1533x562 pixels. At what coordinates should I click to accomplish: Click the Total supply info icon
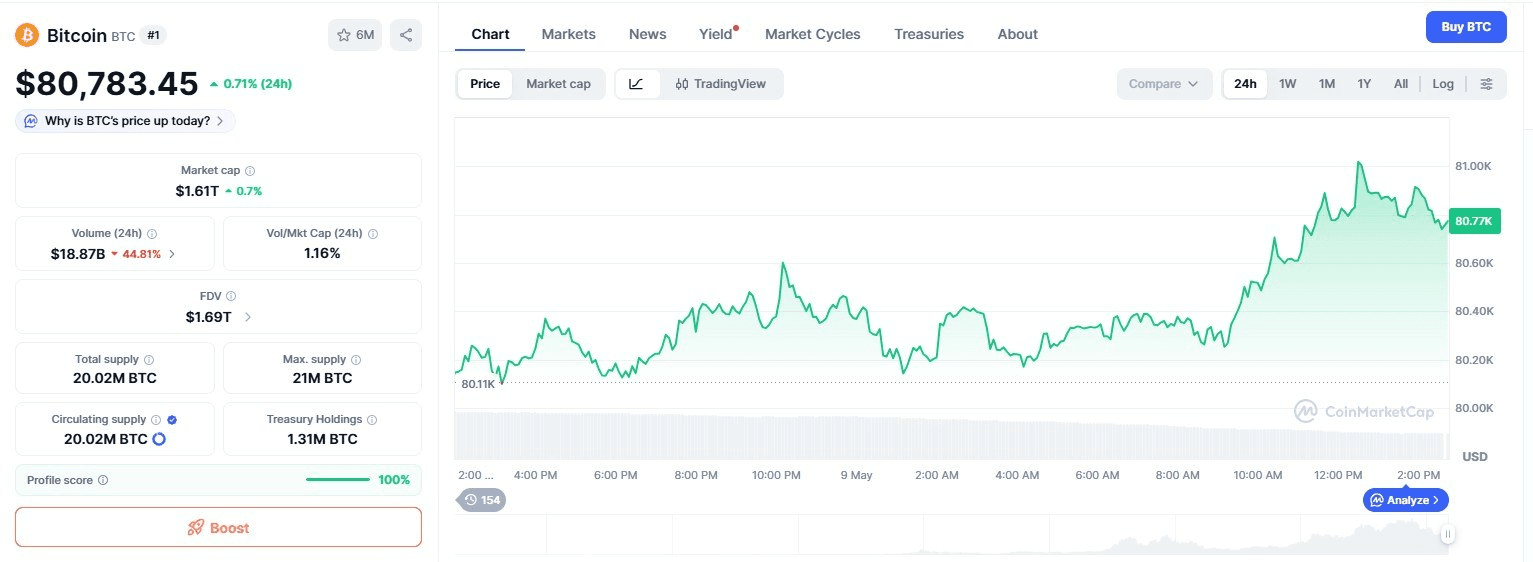coord(149,359)
